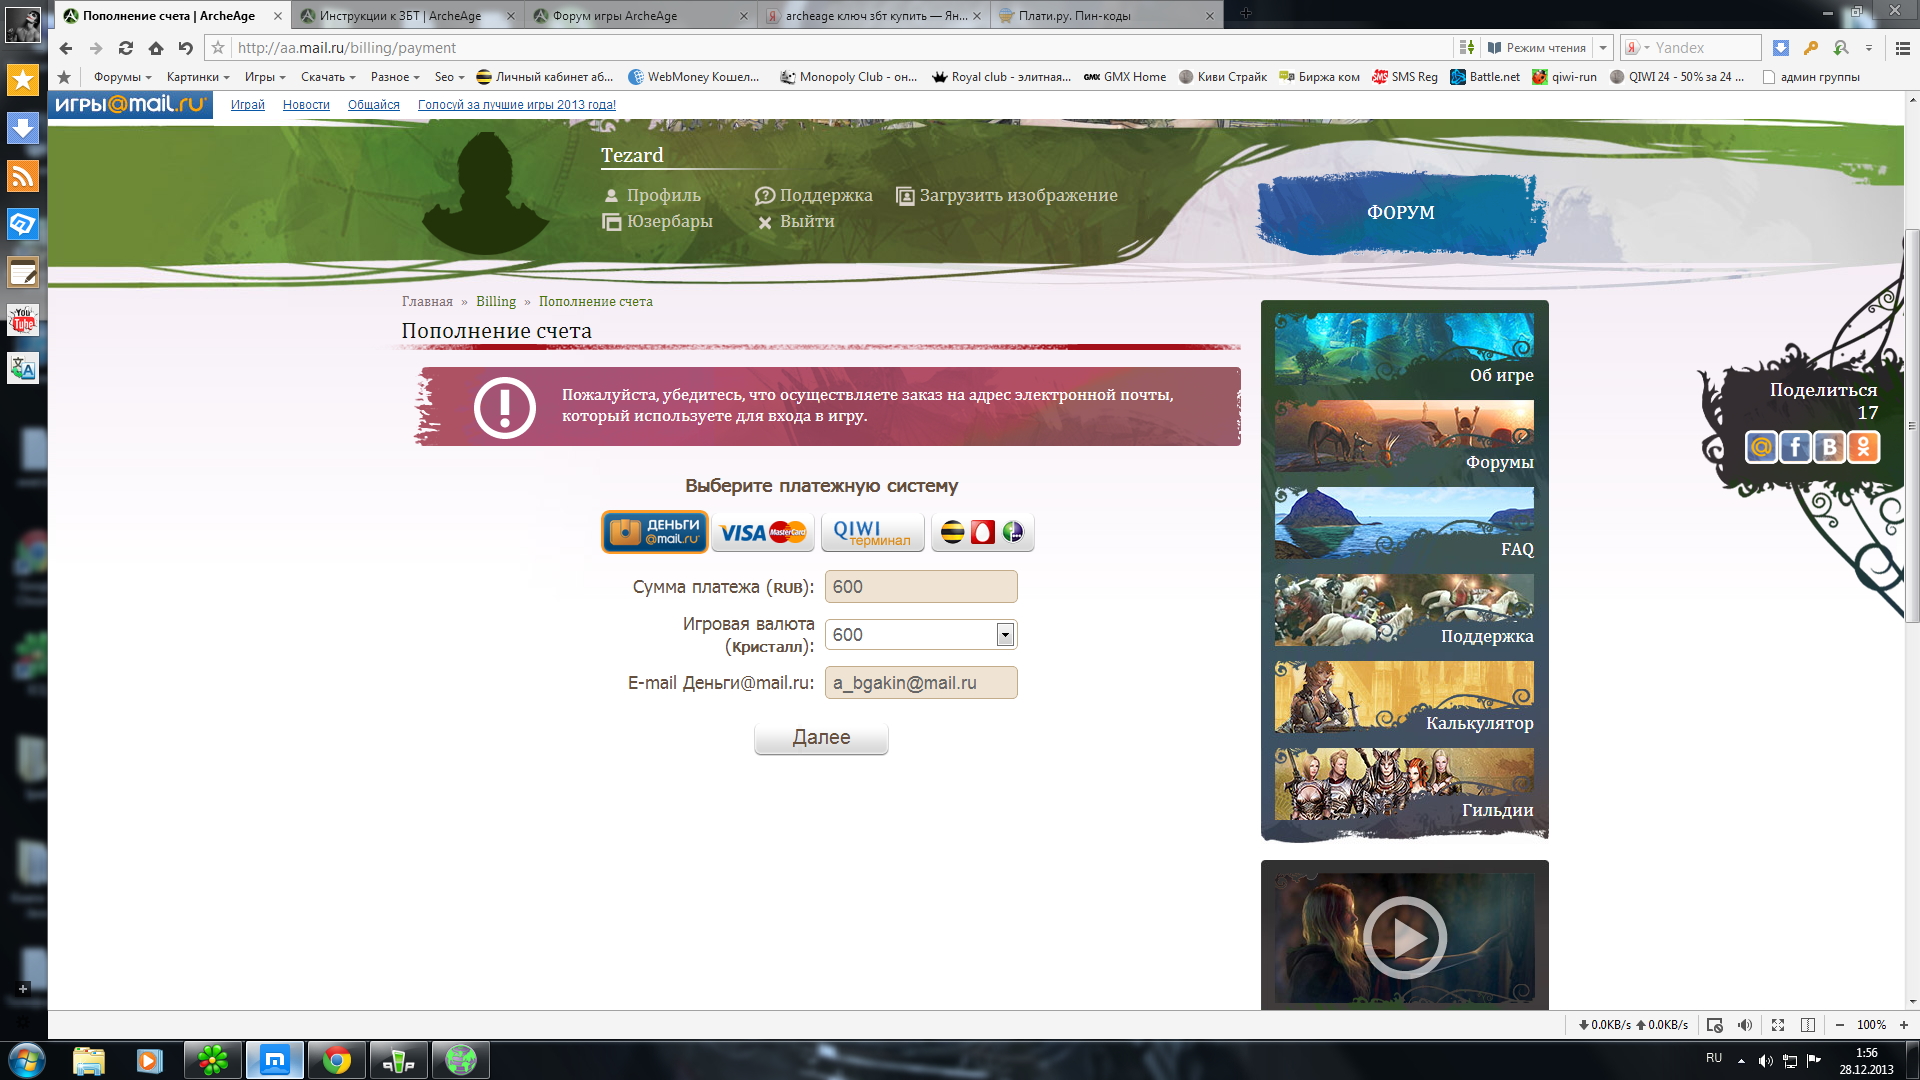1920x1080 pixels.
Task: Click the page reload icon
Action: pos(126,48)
